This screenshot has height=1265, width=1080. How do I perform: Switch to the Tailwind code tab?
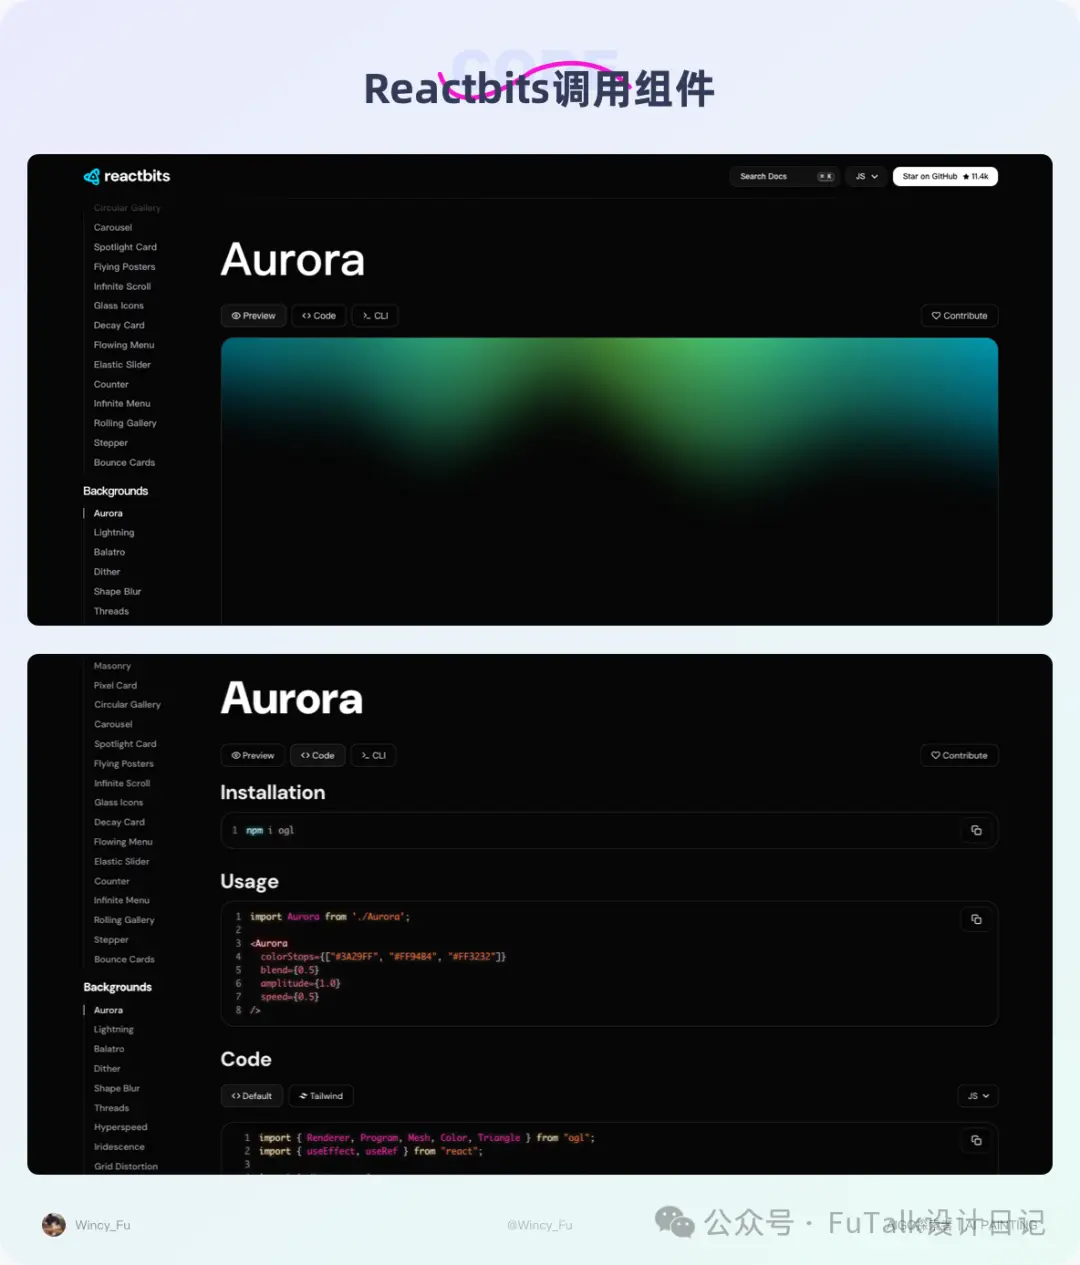(x=321, y=1096)
